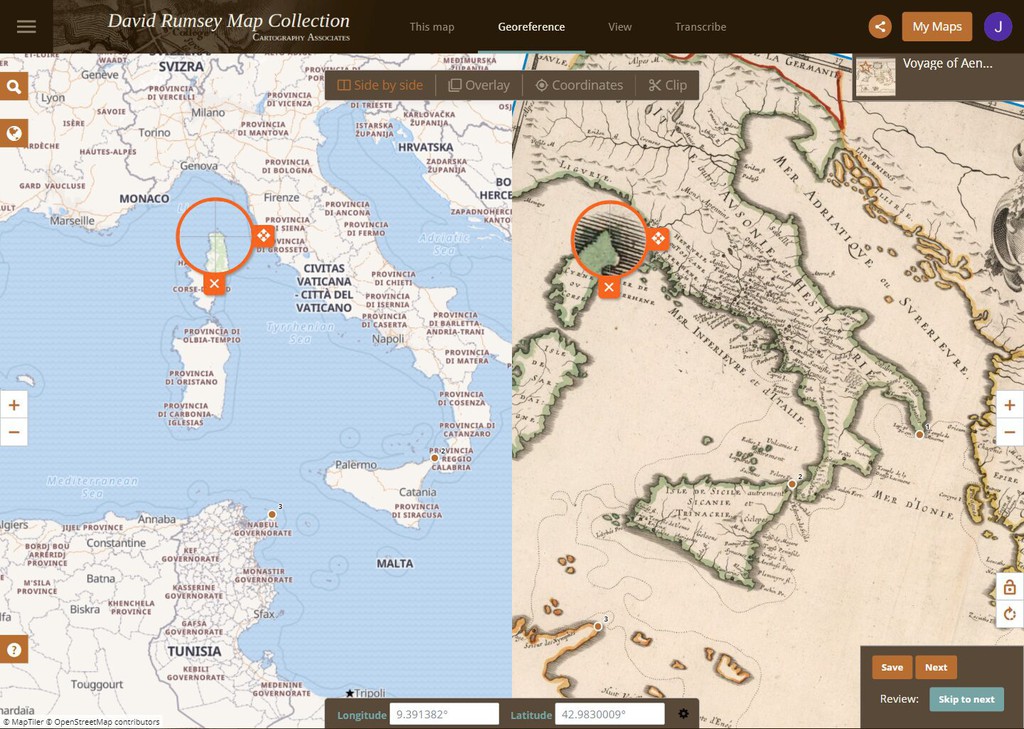Screen dimensions: 1024x729
Task: Select Side by side view mode
Action: click(380, 86)
